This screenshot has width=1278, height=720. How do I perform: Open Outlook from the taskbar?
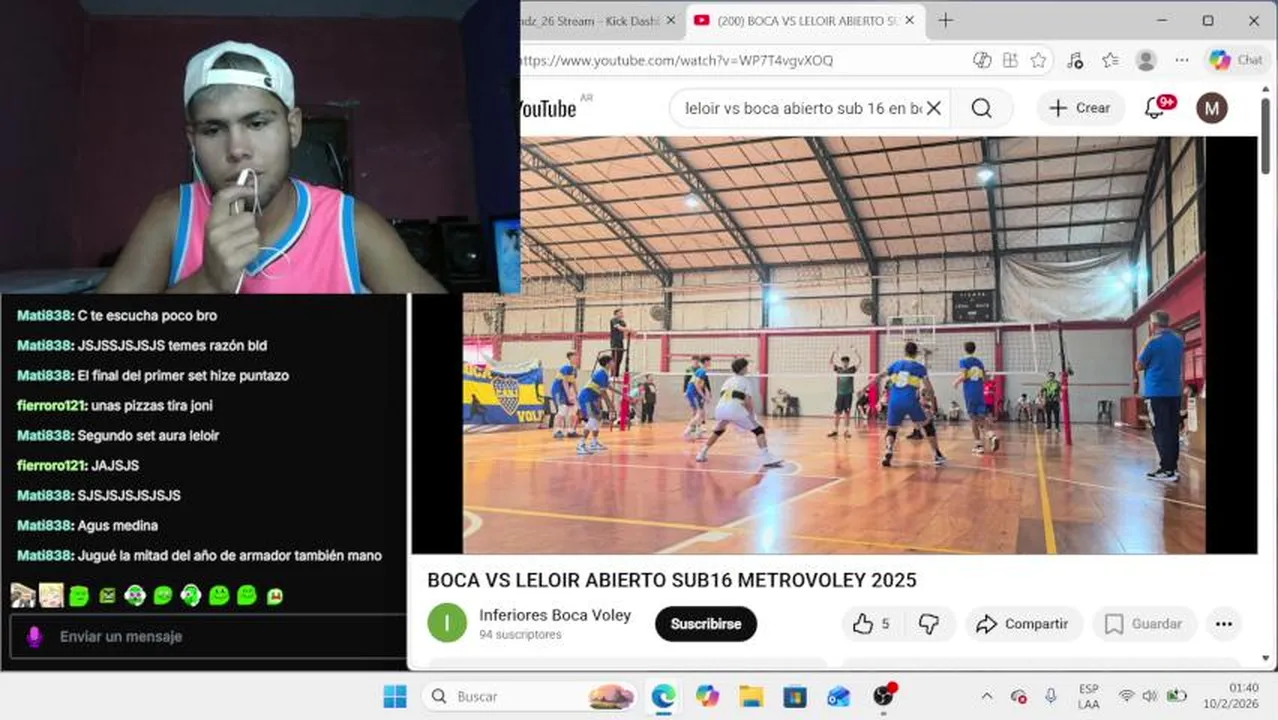(x=839, y=696)
